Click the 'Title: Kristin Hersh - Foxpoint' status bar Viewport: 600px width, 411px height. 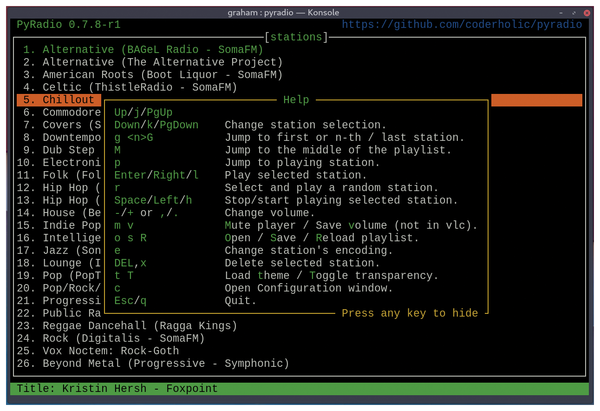point(299,389)
